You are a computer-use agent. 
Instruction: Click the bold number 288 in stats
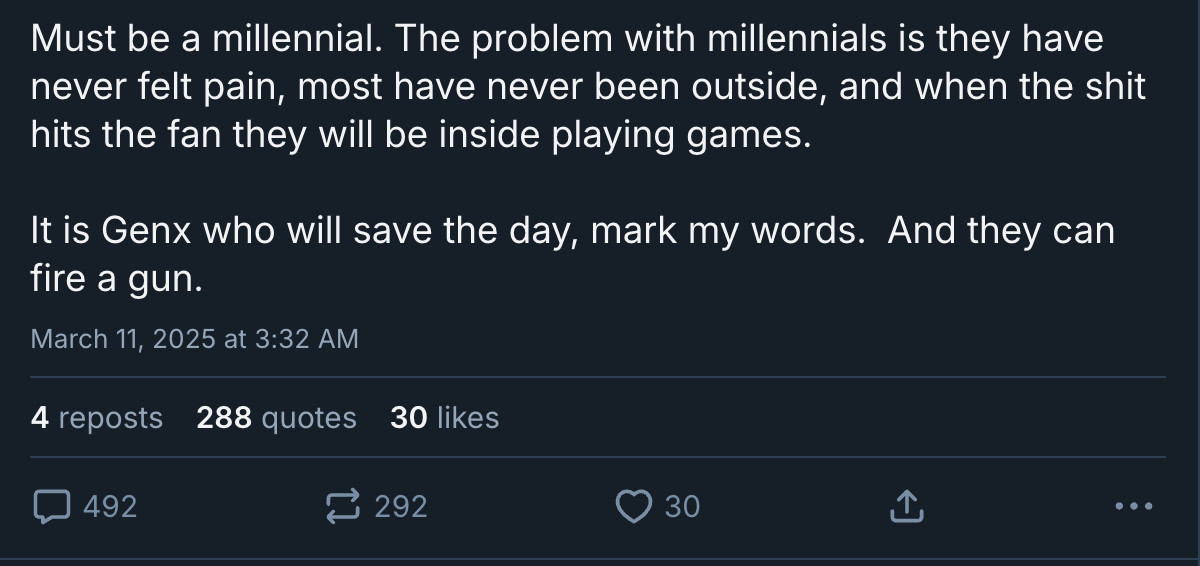[x=224, y=417]
